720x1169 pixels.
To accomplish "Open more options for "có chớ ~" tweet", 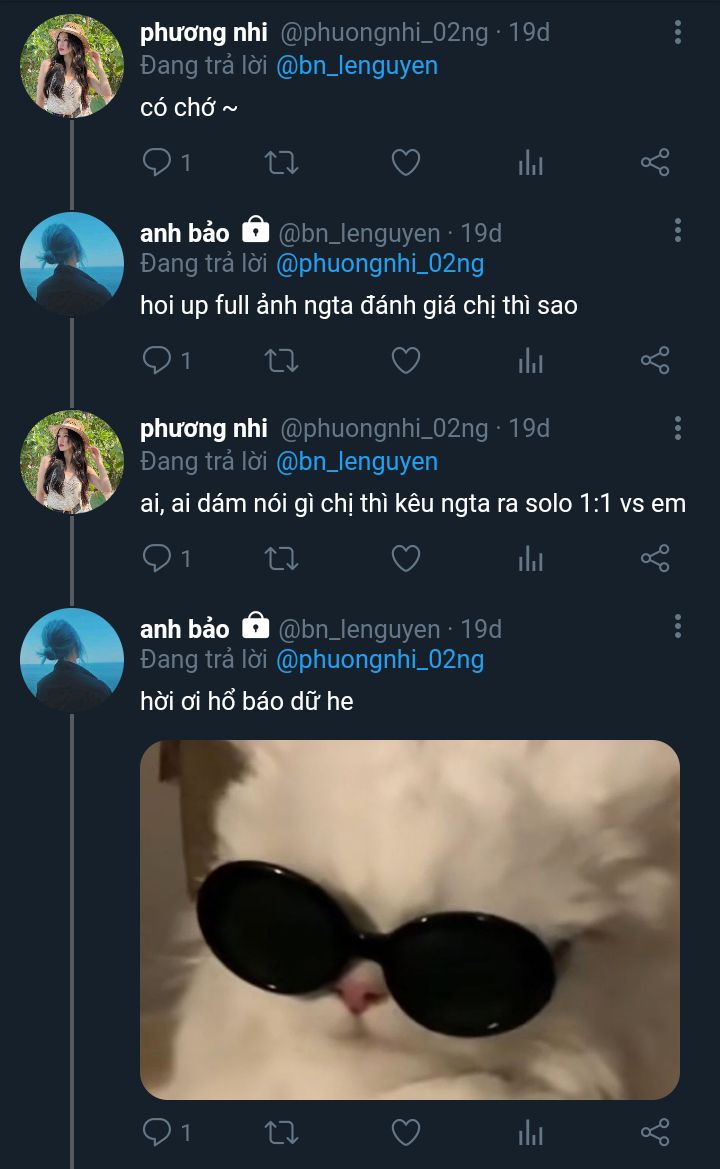I will coord(678,33).
